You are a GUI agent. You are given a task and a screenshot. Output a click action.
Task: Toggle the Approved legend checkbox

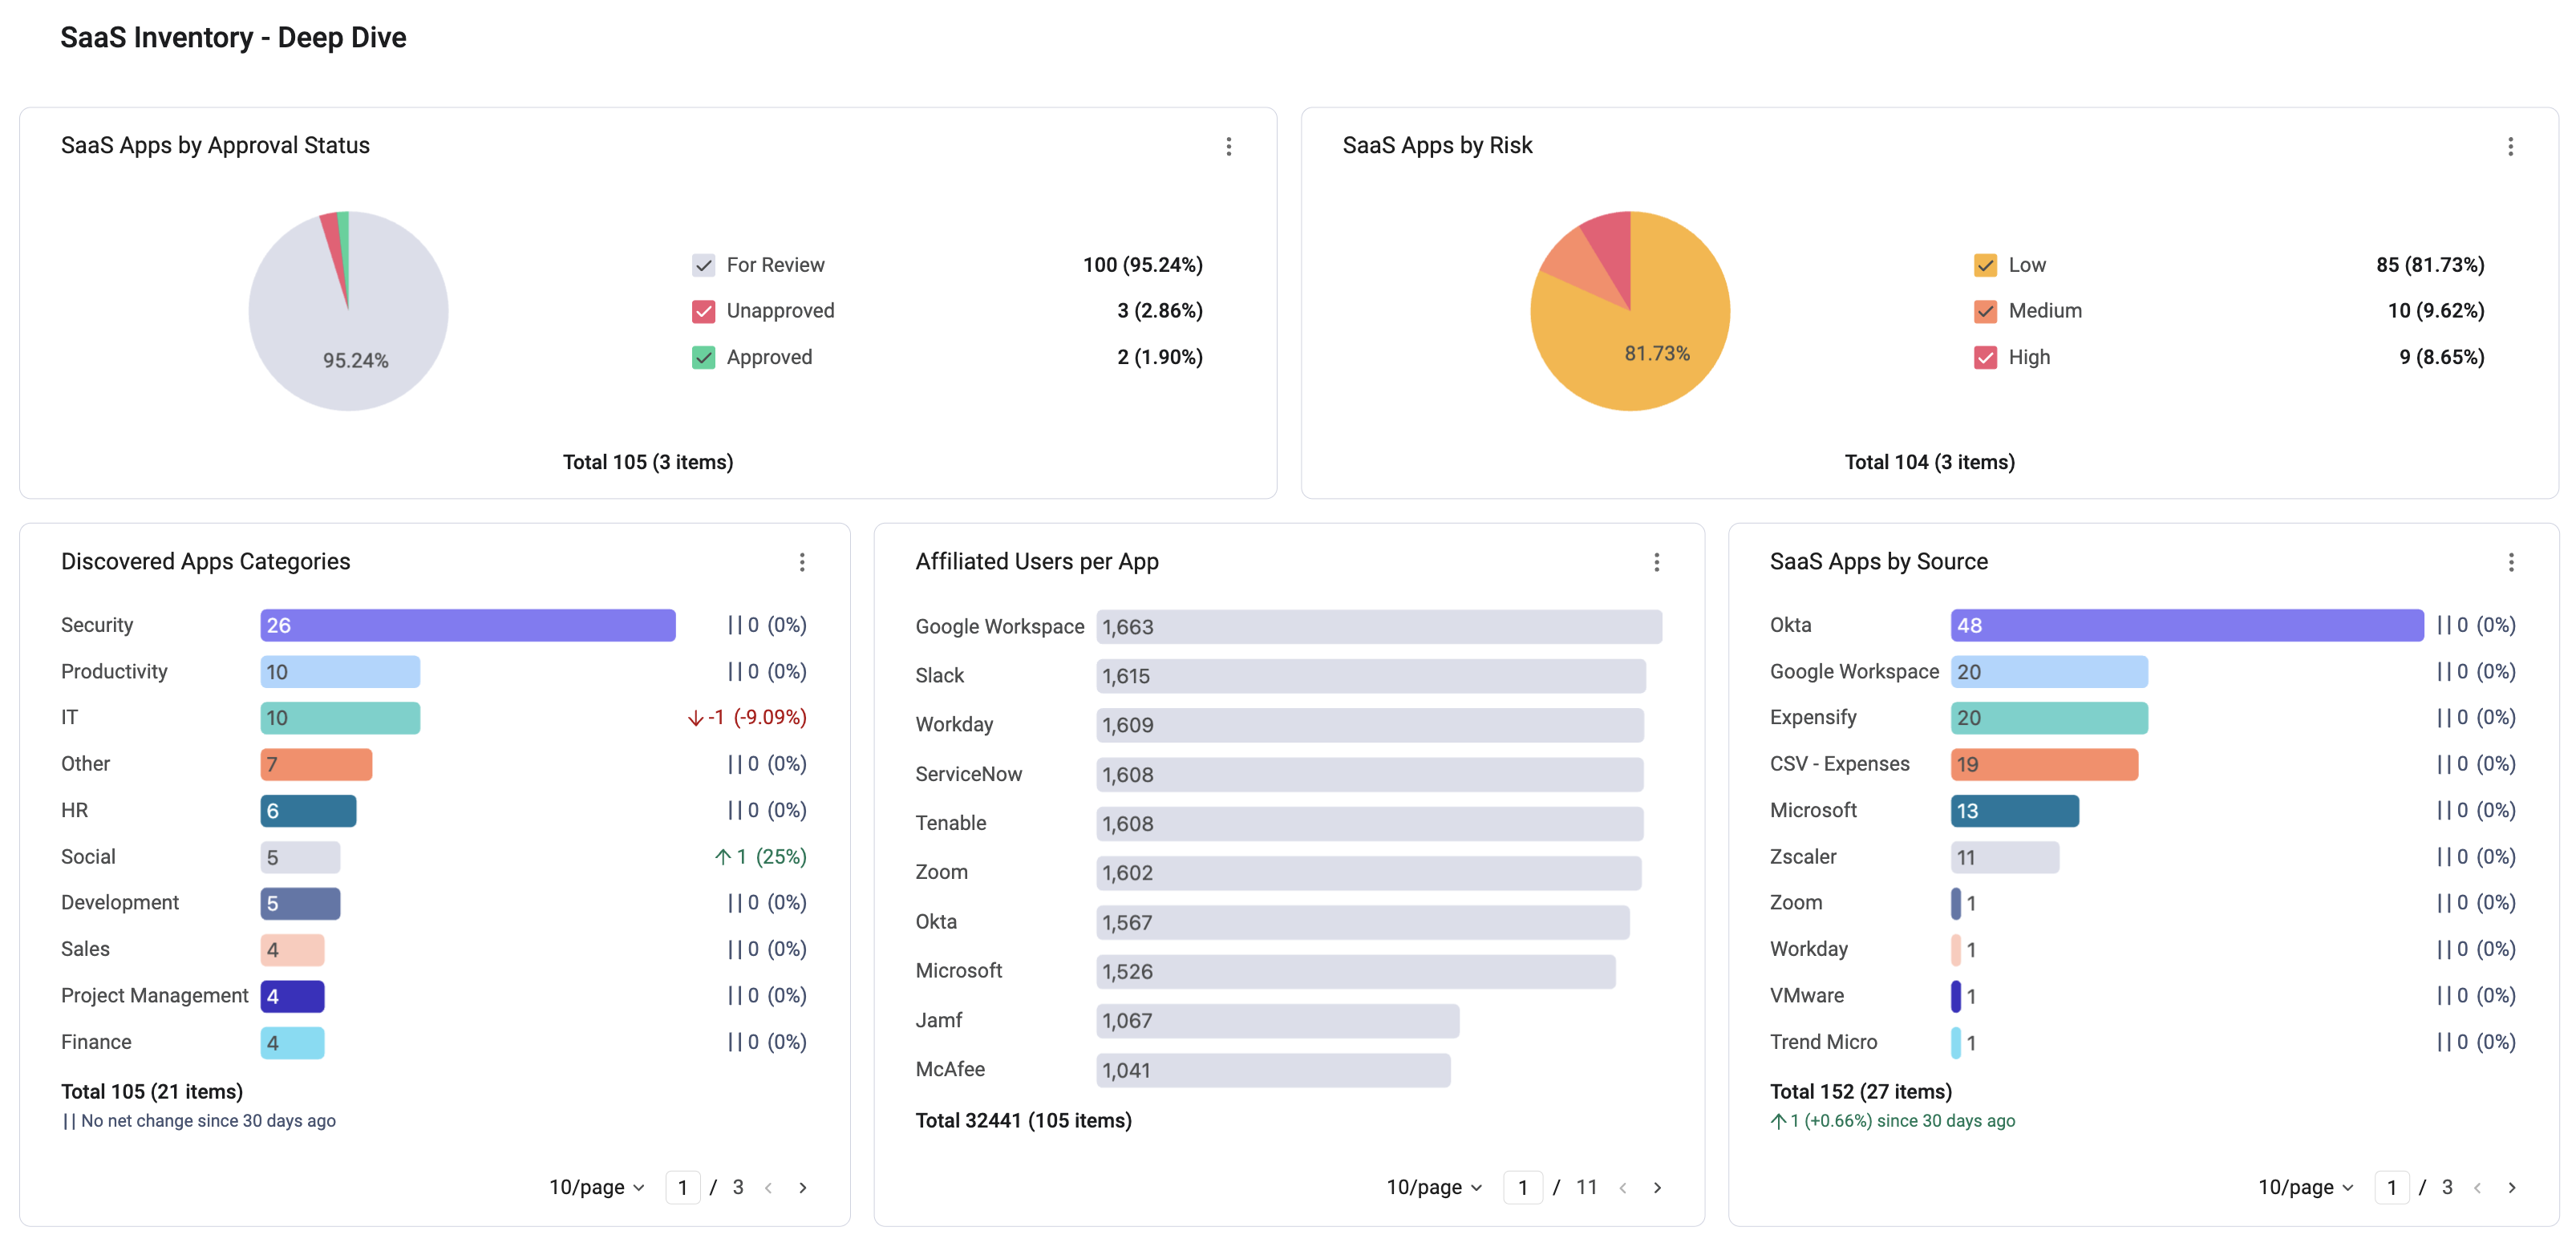point(703,357)
